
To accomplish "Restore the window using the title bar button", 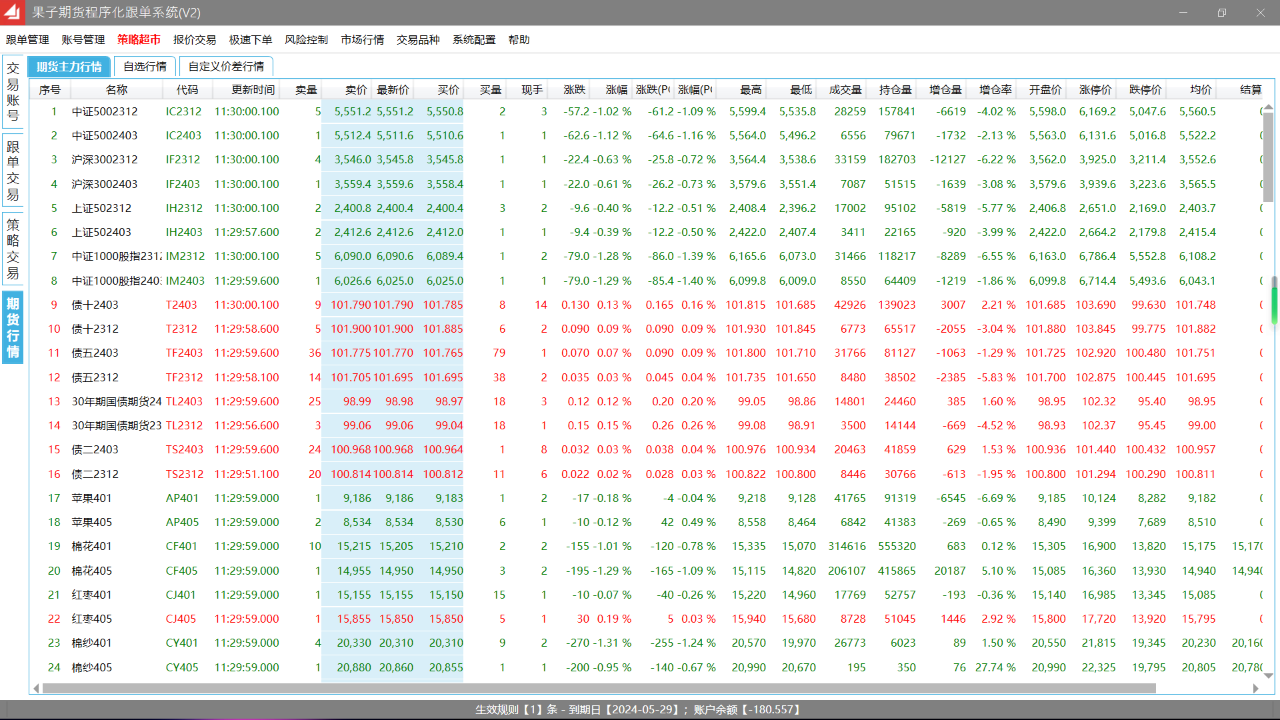I will click(1222, 13).
